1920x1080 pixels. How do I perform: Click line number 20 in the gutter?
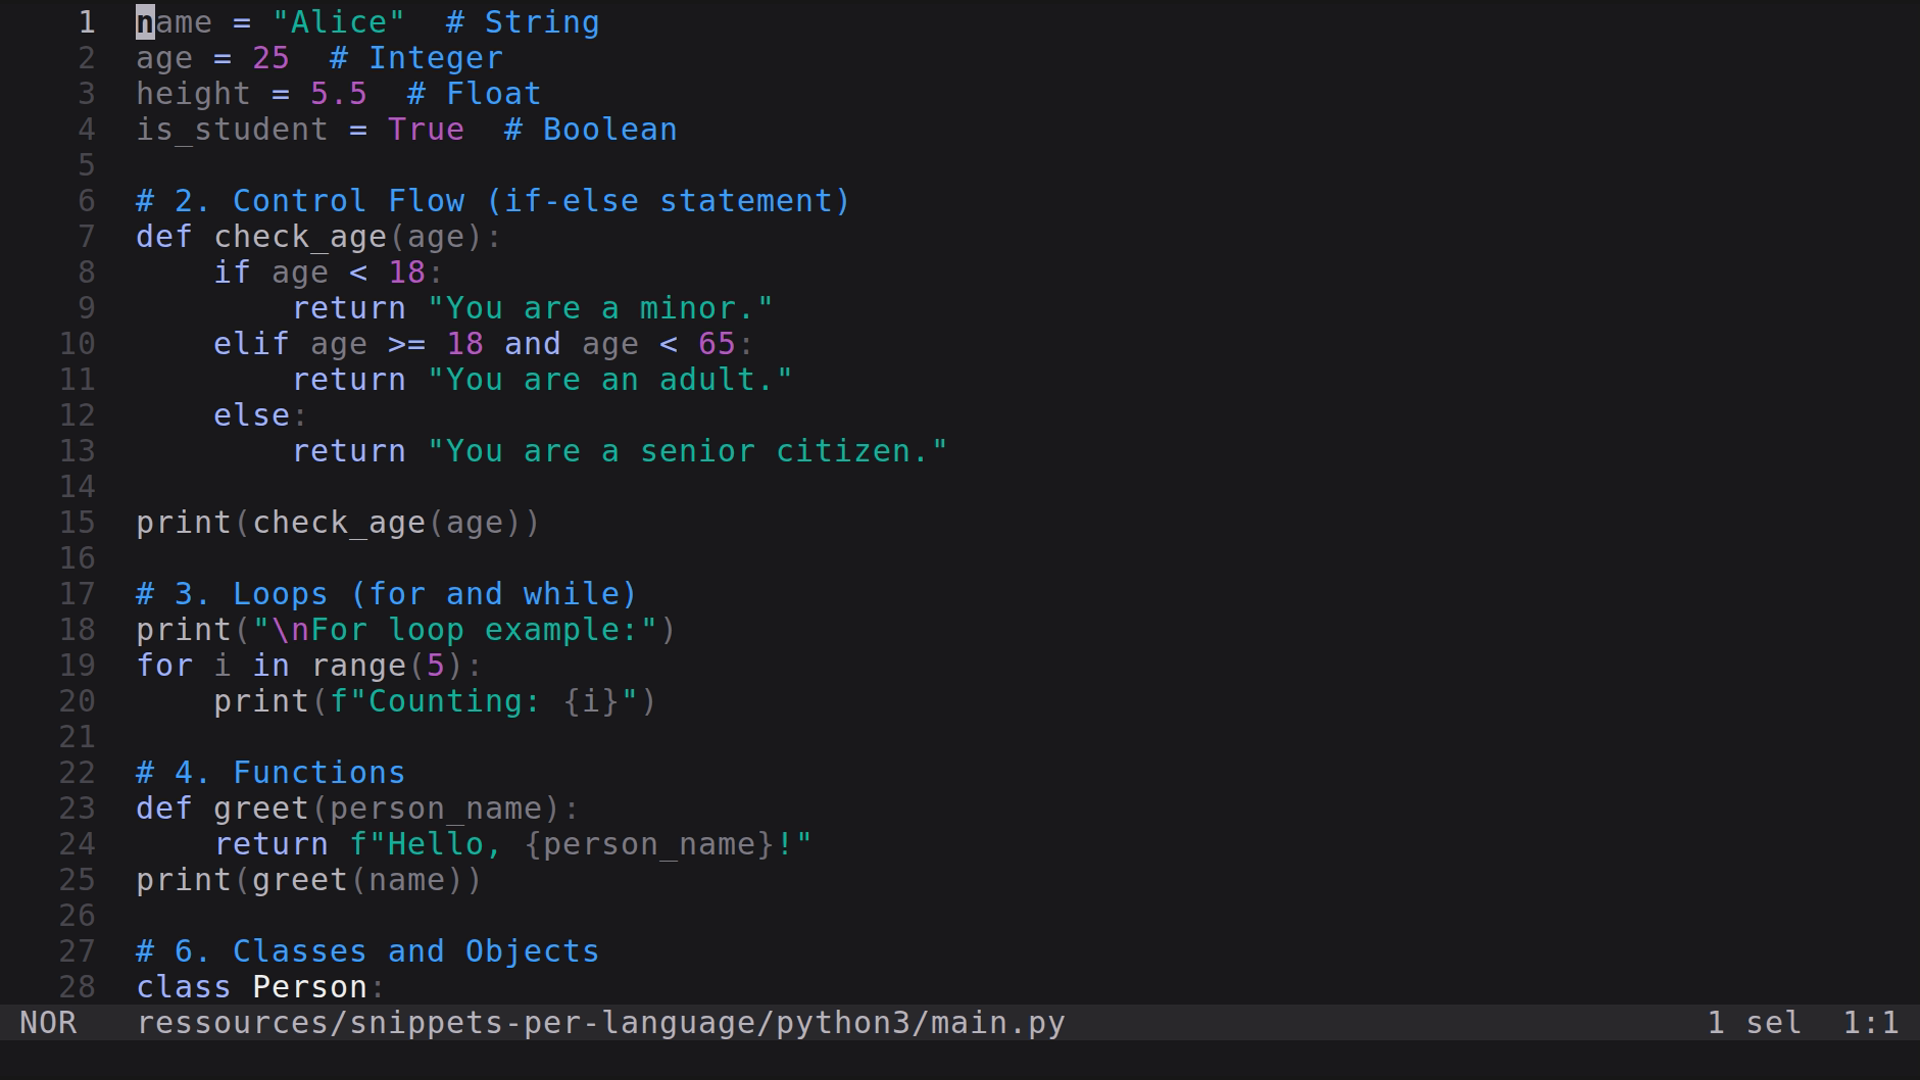[x=77, y=701]
